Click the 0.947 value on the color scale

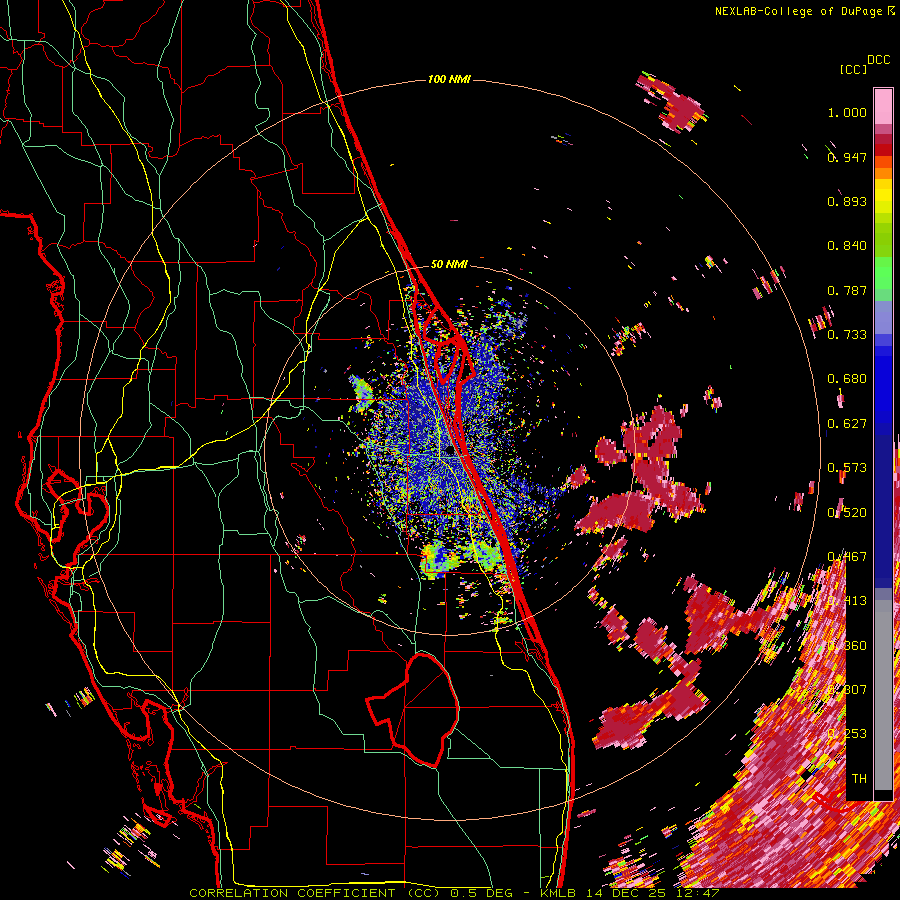pos(847,157)
